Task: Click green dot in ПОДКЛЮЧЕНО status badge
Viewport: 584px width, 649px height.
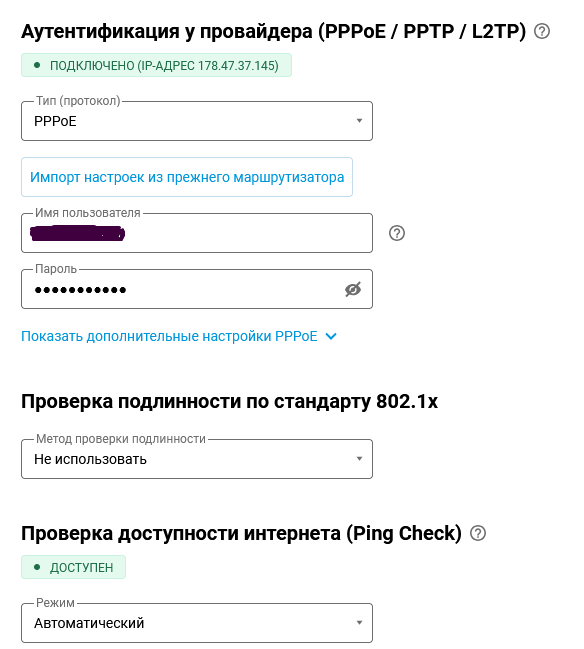Action: coord(37,65)
